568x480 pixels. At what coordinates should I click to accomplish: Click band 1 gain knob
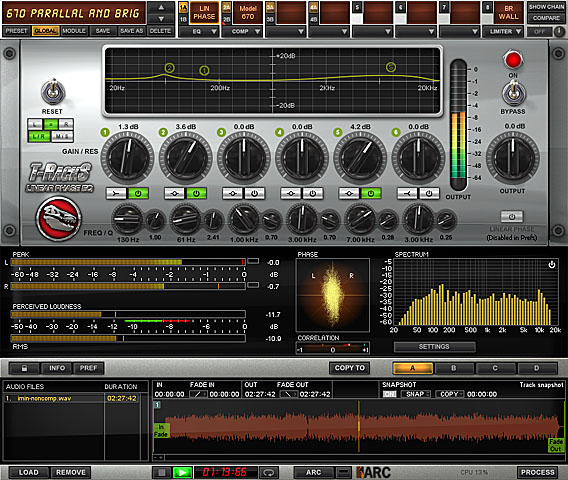tap(127, 158)
